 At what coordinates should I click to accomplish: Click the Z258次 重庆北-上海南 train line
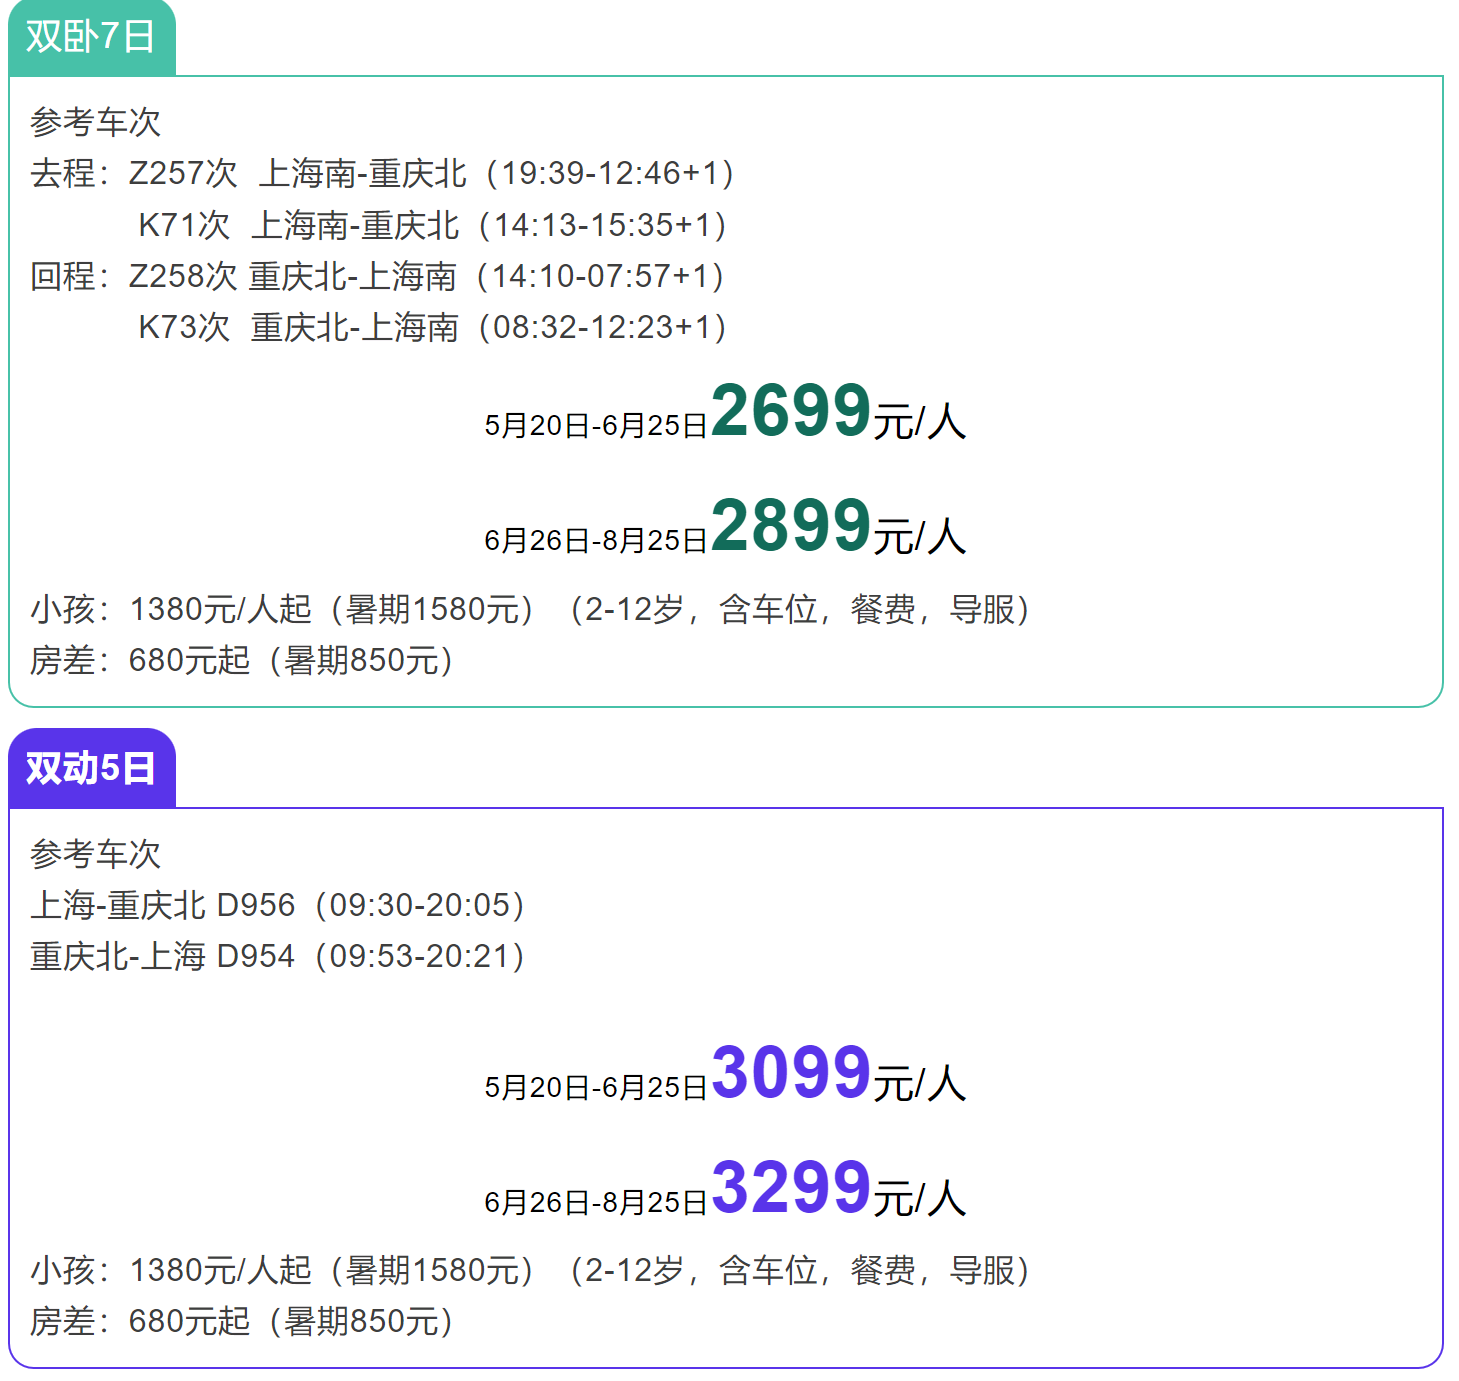[426, 276]
